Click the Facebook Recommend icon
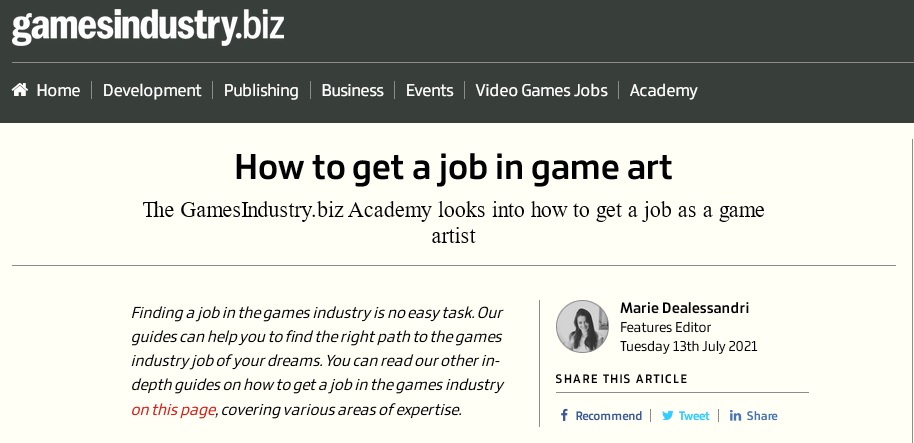Image resolution: width=914 pixels, height=443 pixels. point(564,416)
